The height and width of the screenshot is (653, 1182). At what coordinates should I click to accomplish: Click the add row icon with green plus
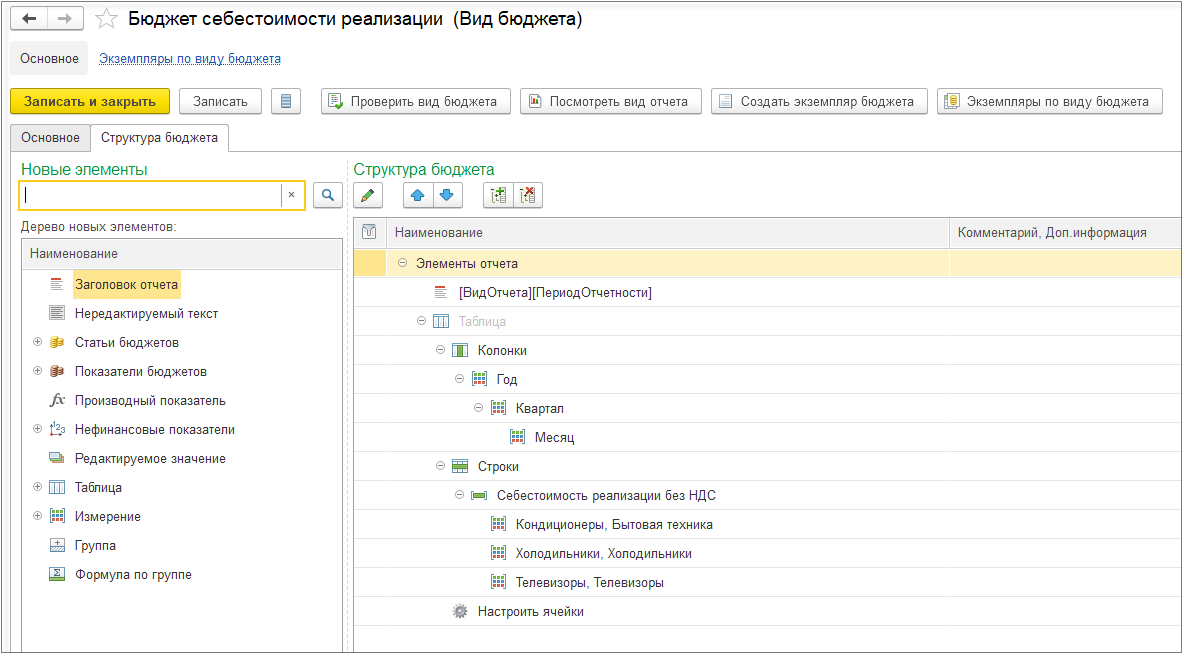tap(498, 195)
